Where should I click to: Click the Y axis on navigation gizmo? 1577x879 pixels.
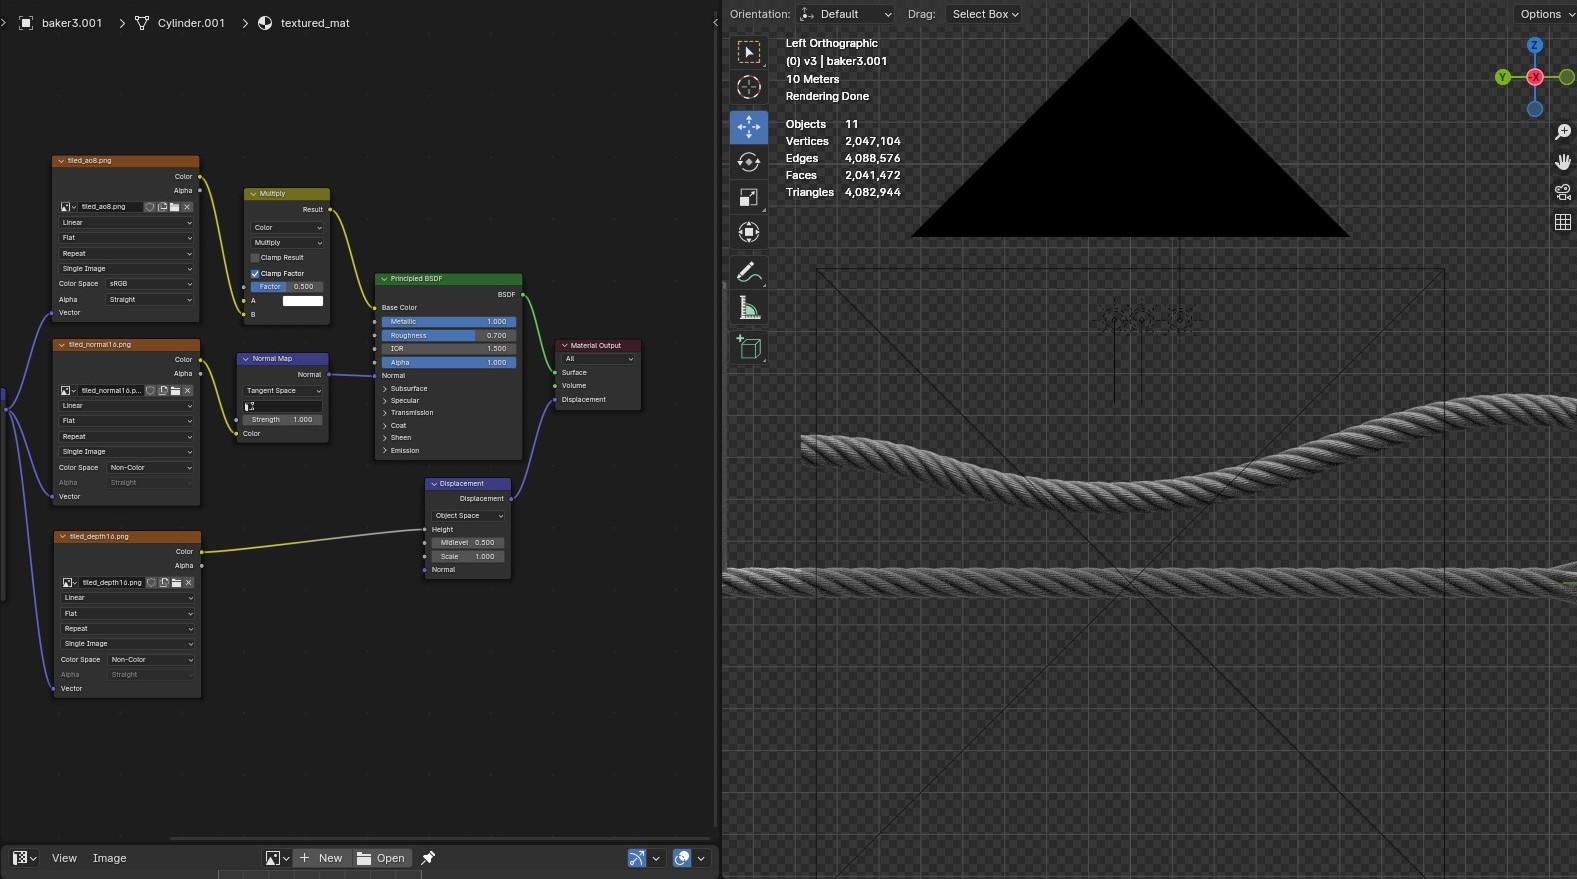(1503, 77)
